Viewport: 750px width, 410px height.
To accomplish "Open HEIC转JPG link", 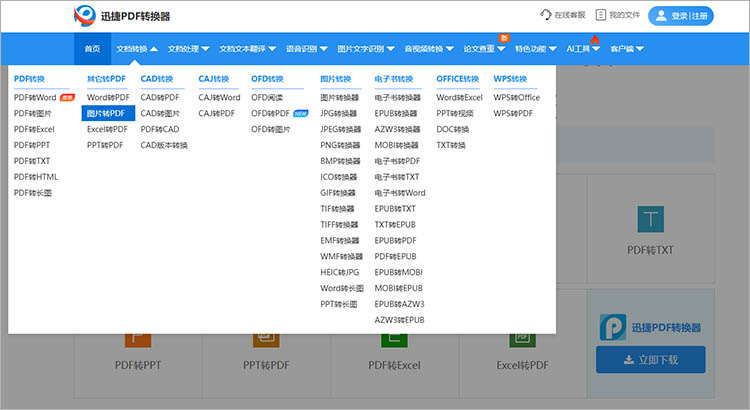I will click(340, 272).
